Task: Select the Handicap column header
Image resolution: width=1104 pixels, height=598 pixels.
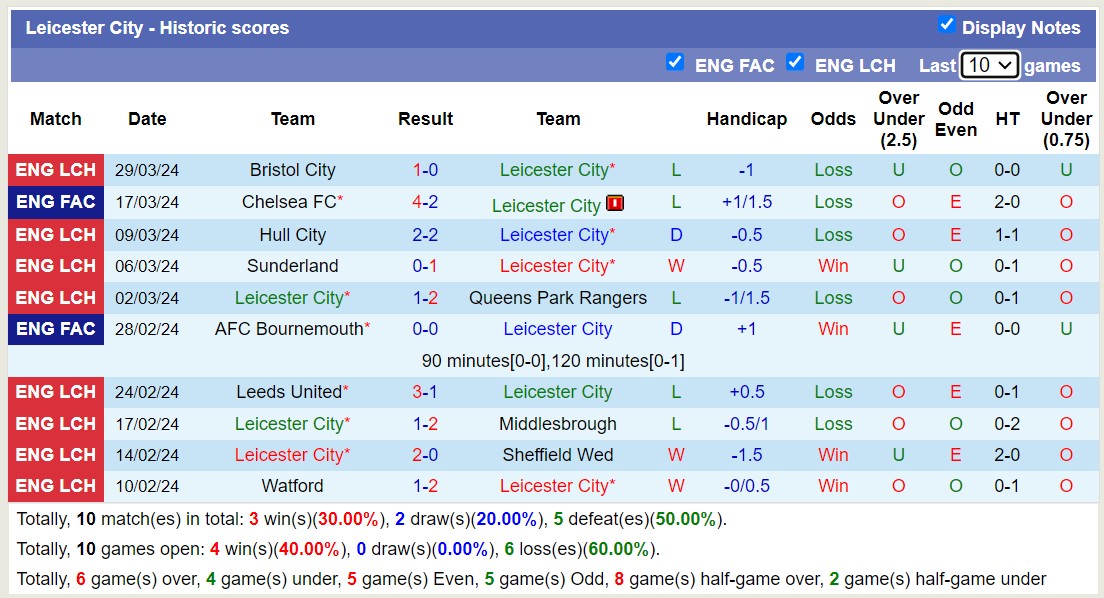Action: (x=747, y=118)
